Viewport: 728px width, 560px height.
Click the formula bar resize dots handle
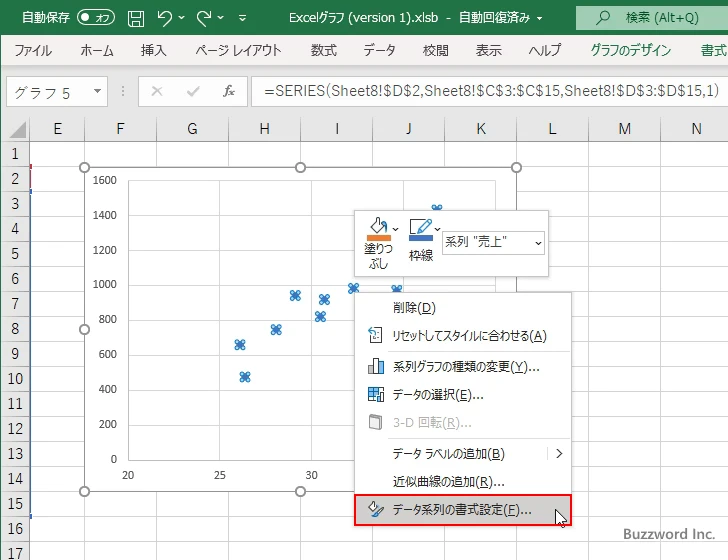123,91
